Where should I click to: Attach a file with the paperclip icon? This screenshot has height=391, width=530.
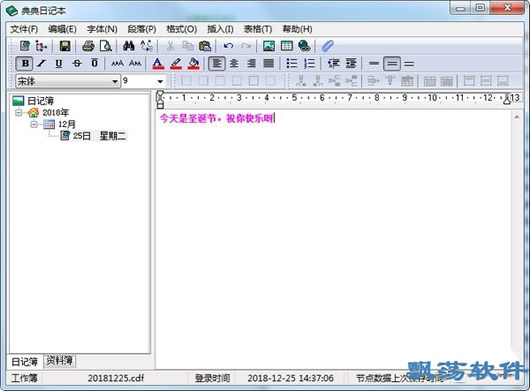click(327, 46)
